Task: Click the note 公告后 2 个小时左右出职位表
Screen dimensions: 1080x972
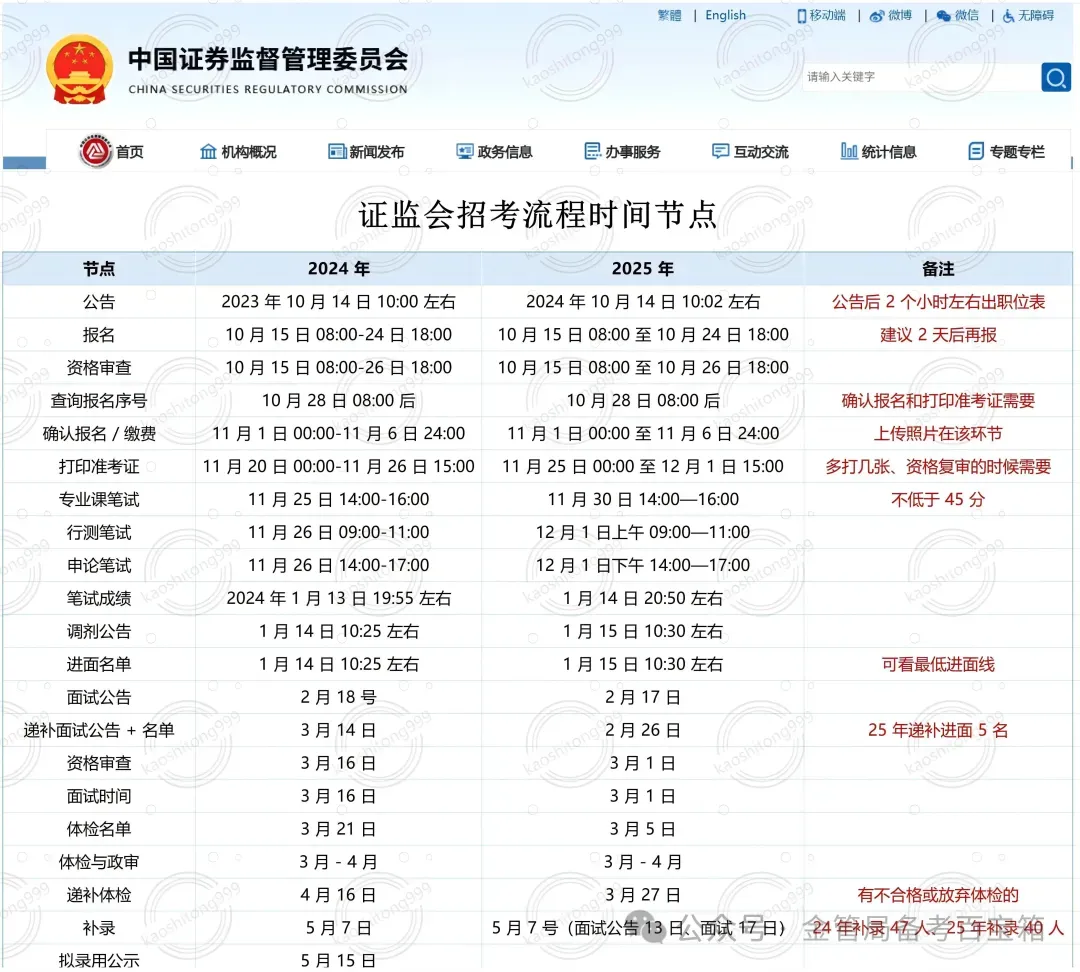Action: (938, 302)
